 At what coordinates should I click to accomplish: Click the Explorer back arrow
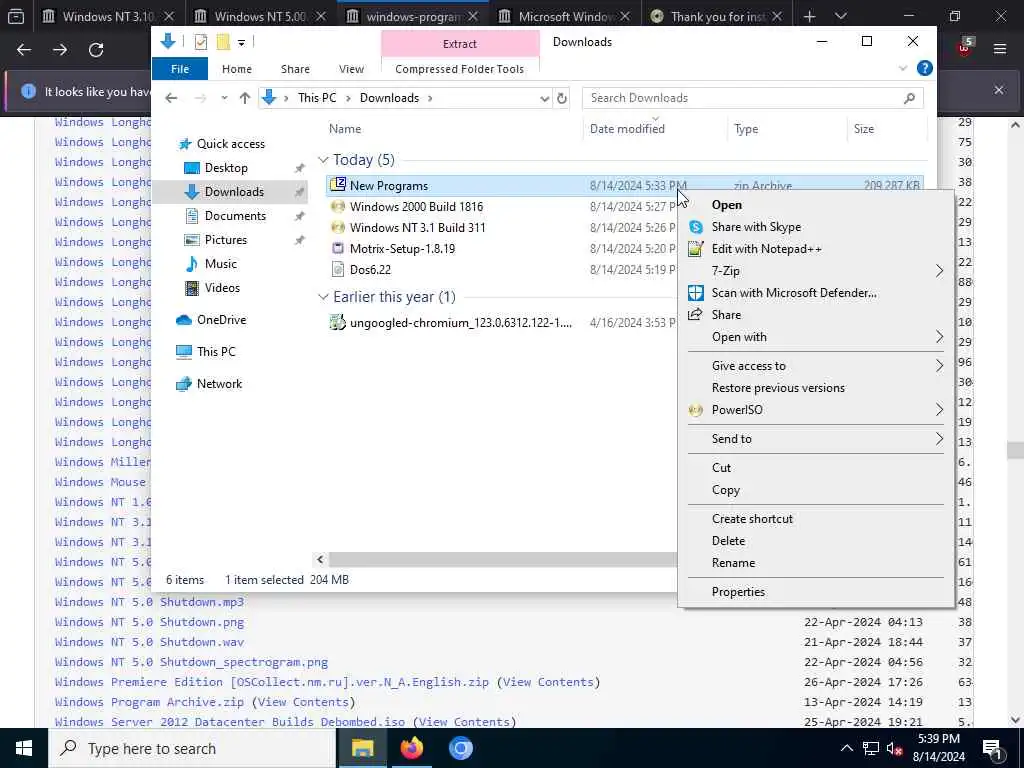coord(171,98)
